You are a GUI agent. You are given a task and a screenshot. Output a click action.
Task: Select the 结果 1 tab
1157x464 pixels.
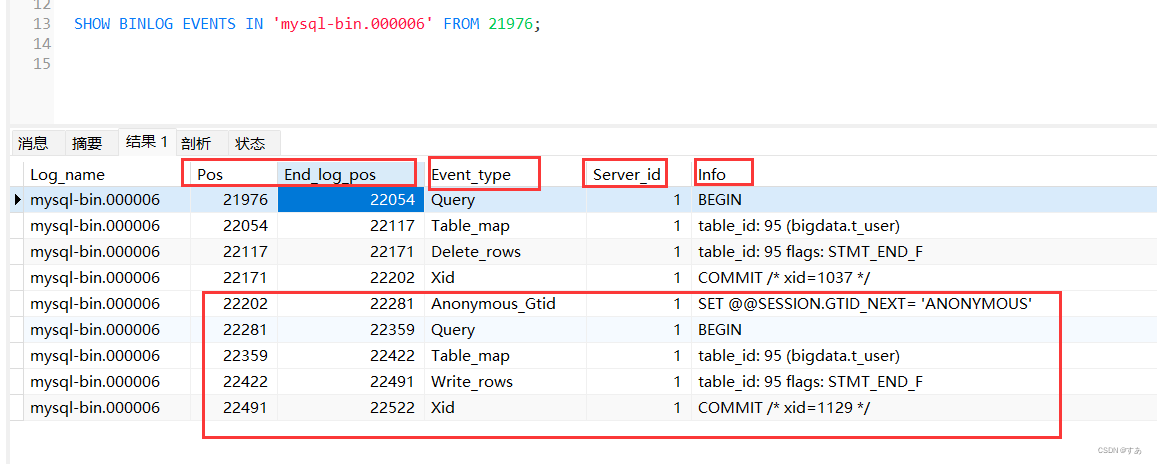(147, 142)
